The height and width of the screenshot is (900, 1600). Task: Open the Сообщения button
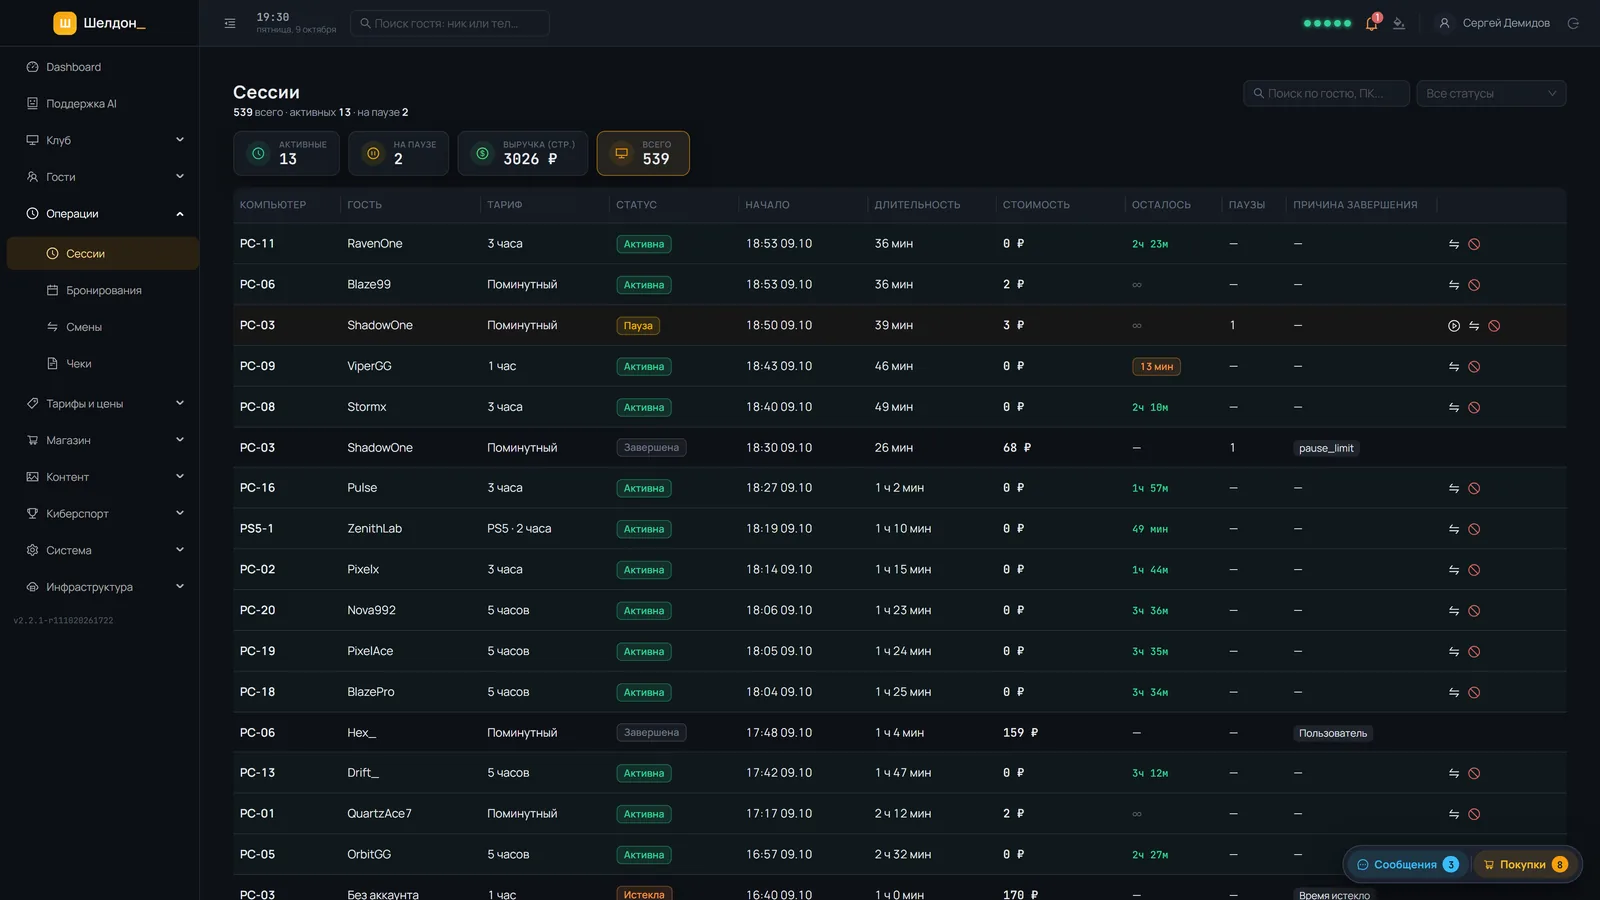(1407, 865)
